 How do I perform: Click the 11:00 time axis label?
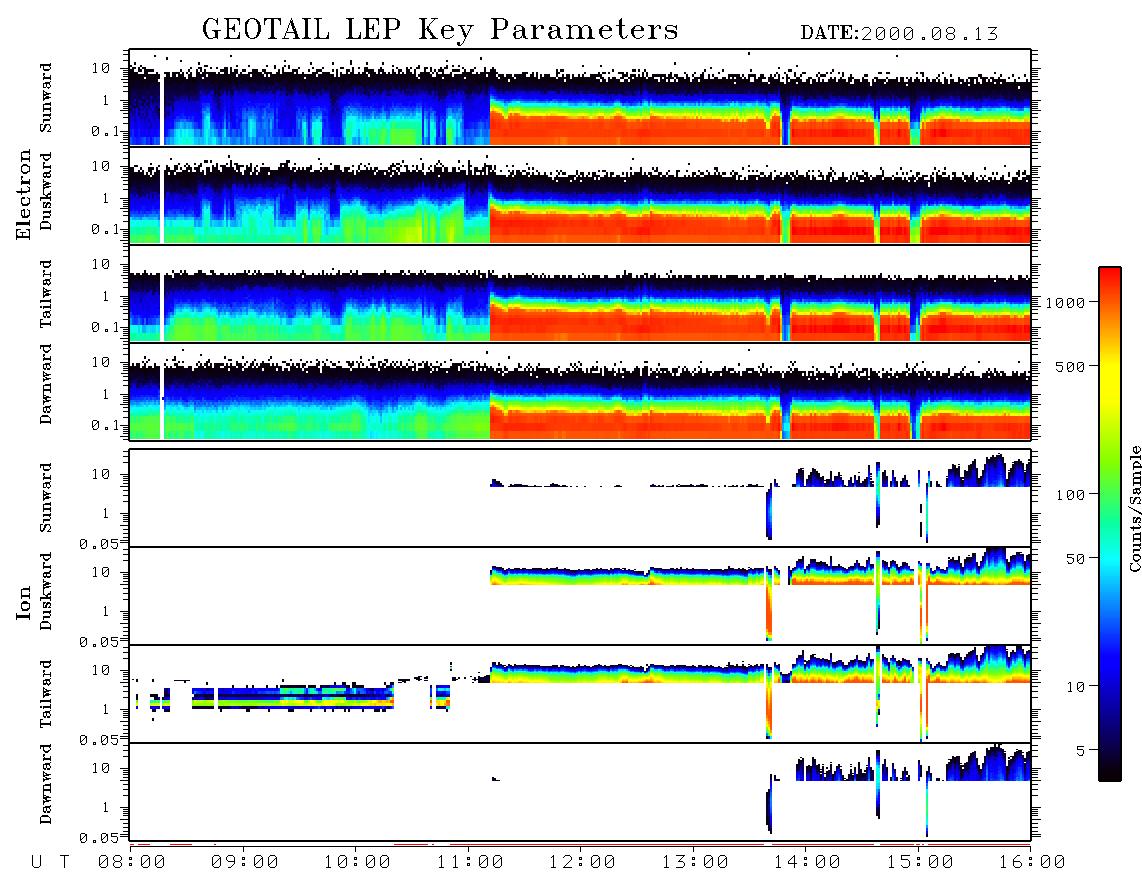click(x=470, y=862)
